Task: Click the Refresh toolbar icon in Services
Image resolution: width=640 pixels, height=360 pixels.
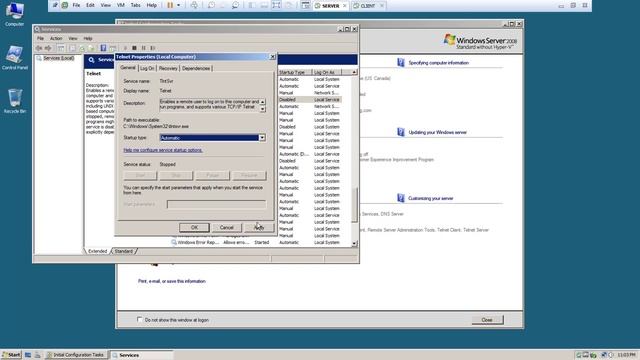Action: [x=82, y=48]
